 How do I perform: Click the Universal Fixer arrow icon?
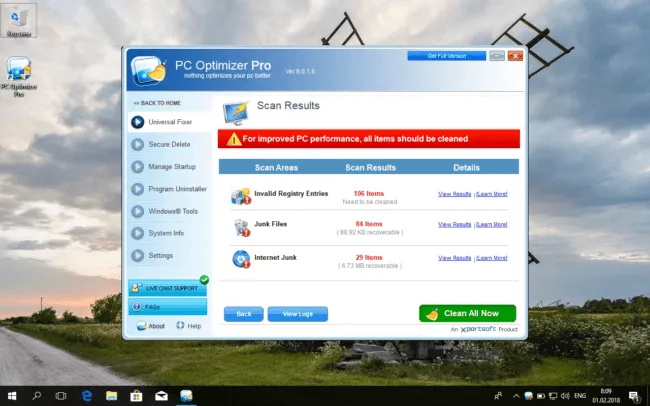[138, 122]
